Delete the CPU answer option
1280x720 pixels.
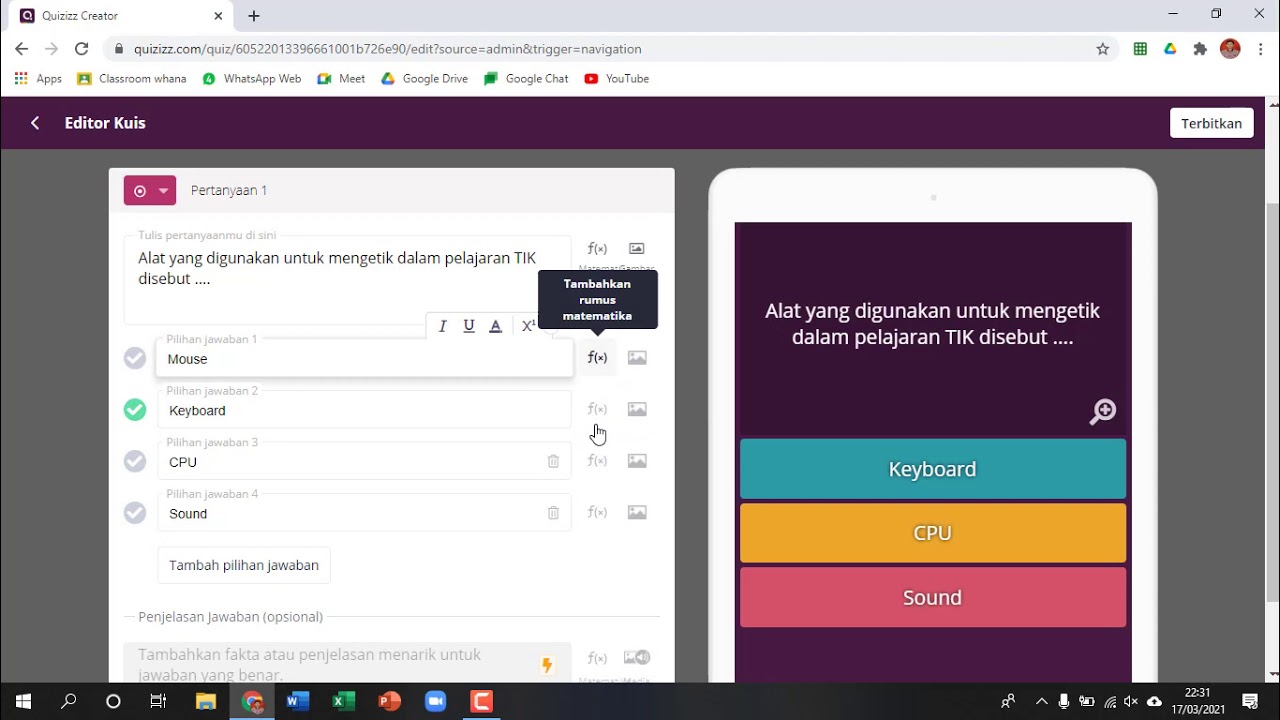[x=553, y=461]
